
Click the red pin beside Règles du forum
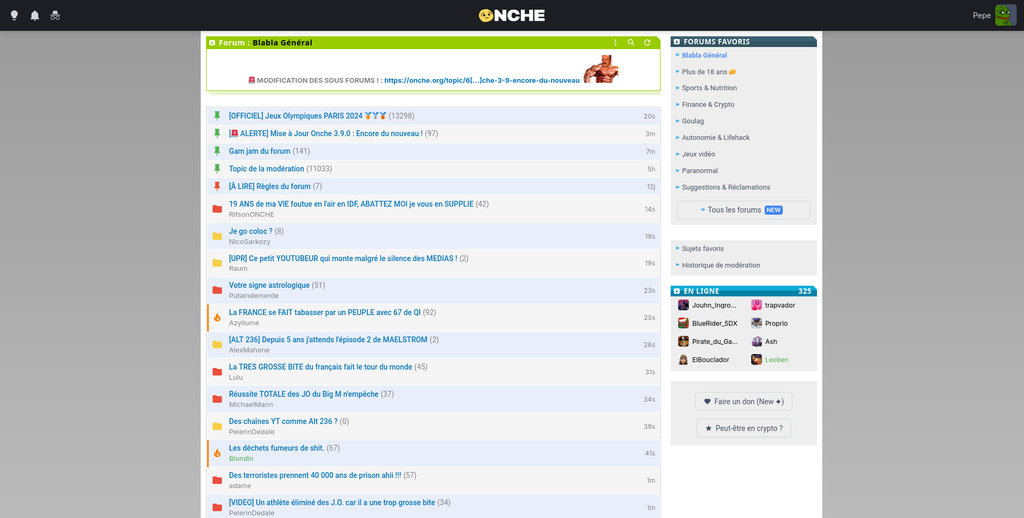pos(217,186)
